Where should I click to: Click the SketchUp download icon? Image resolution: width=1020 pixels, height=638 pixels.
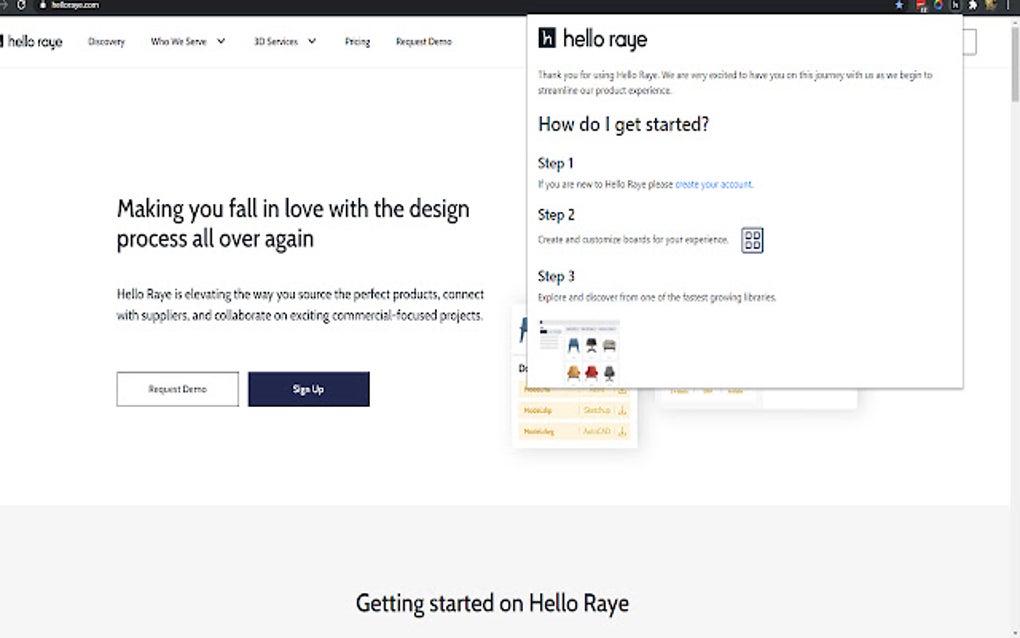623,411
